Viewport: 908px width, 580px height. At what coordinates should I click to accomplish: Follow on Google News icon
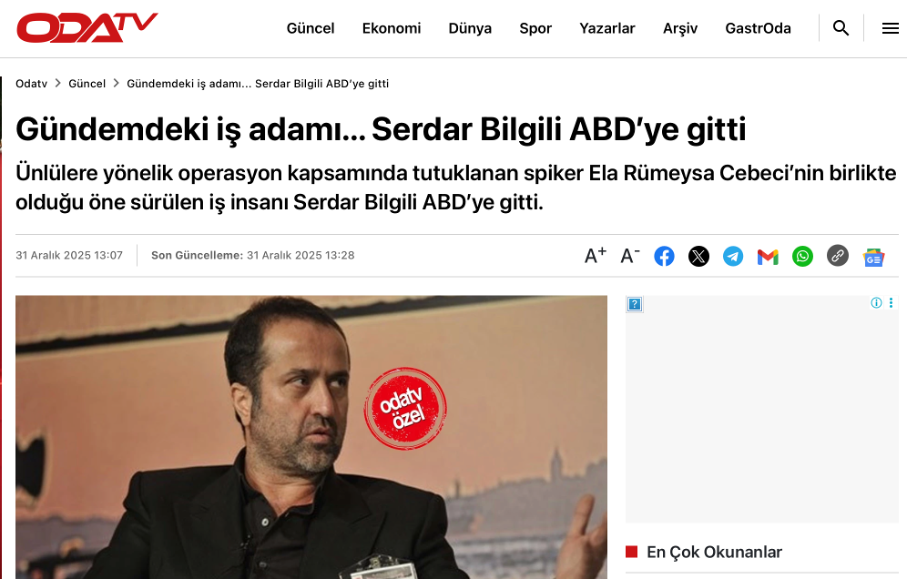[873, 257]
